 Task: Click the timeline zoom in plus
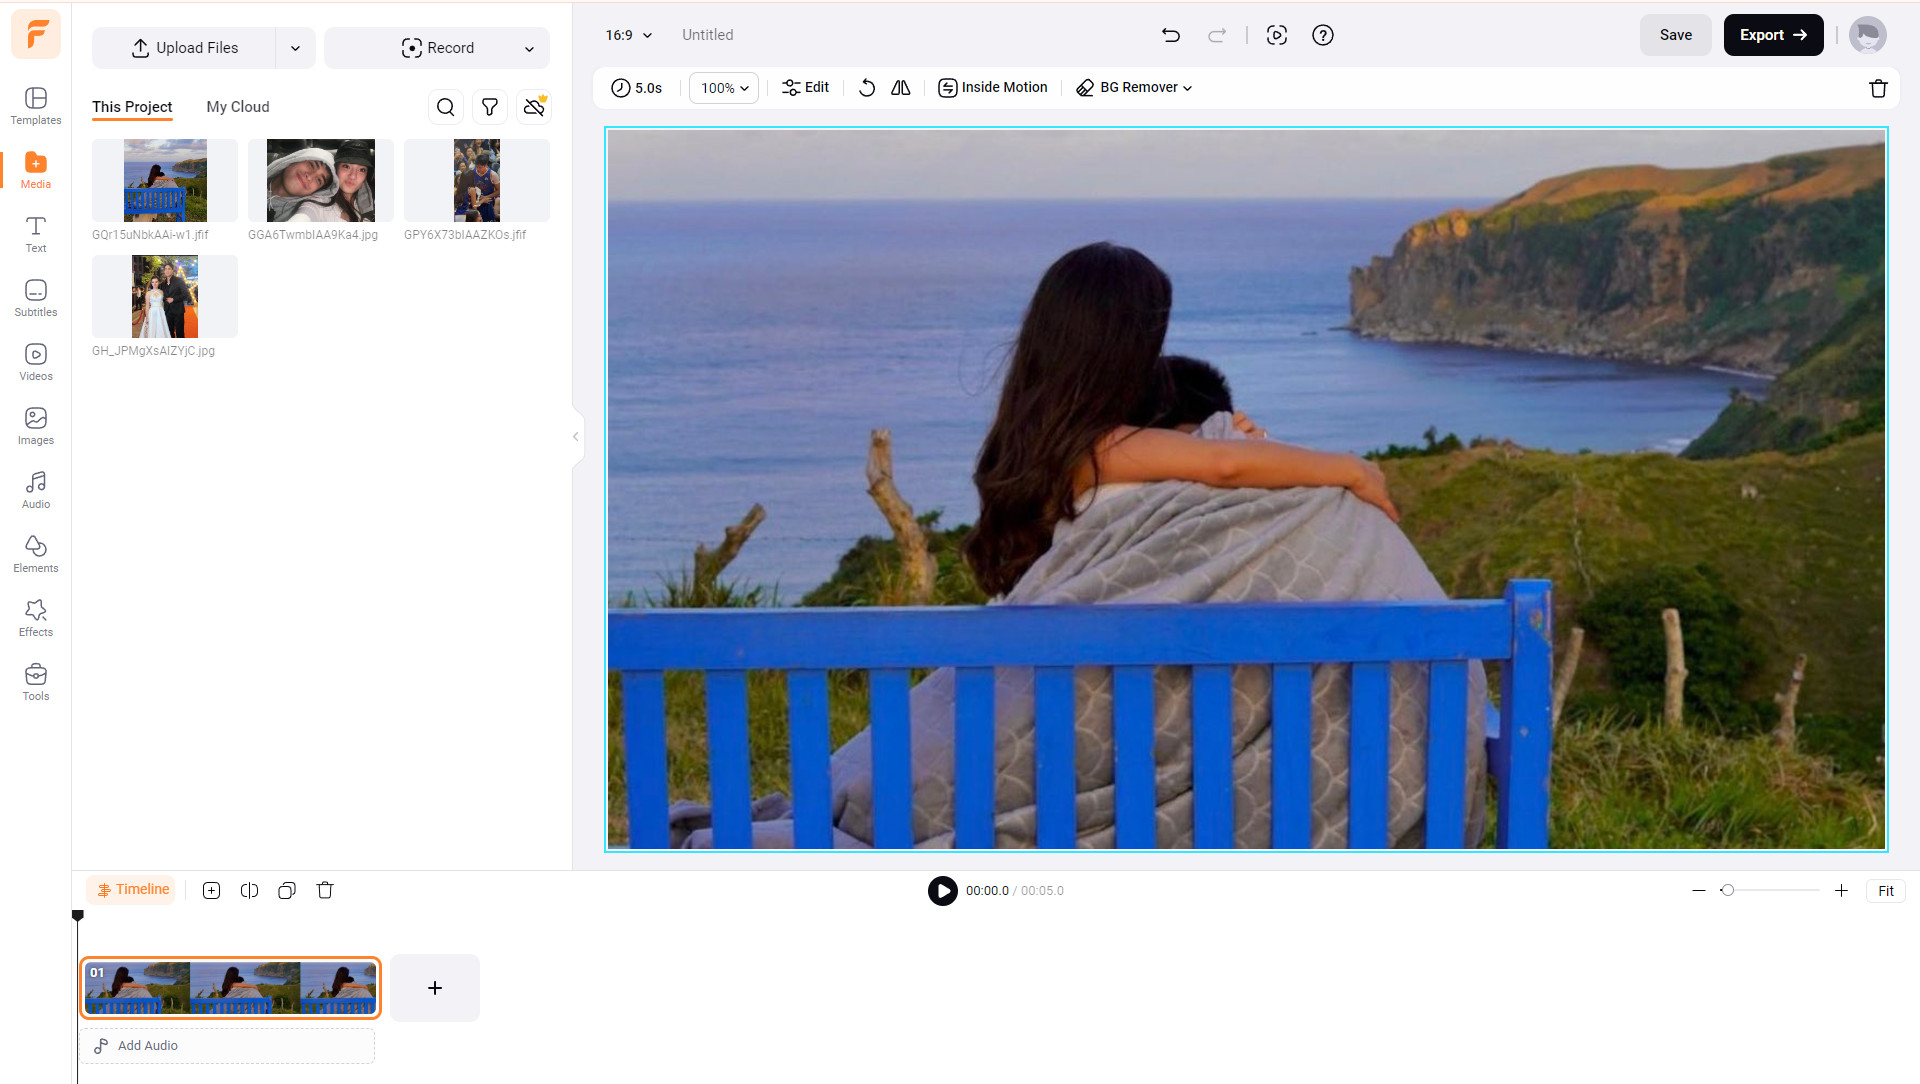1841,890
